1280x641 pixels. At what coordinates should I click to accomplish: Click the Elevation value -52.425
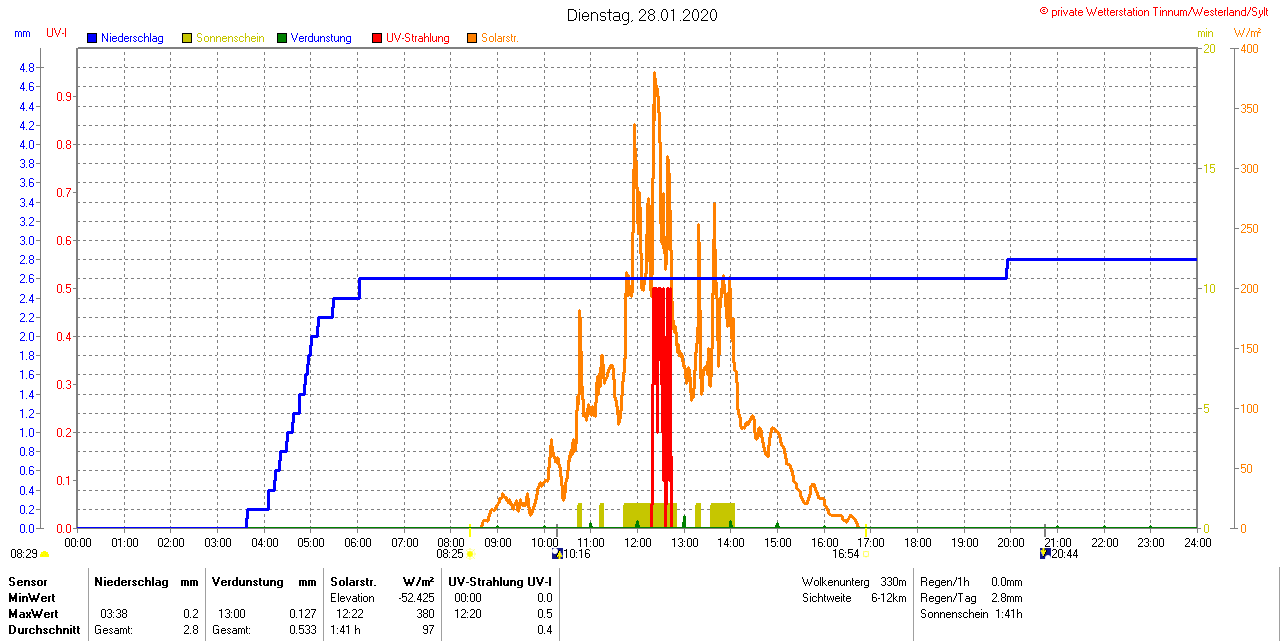click(x=415, y=598)
